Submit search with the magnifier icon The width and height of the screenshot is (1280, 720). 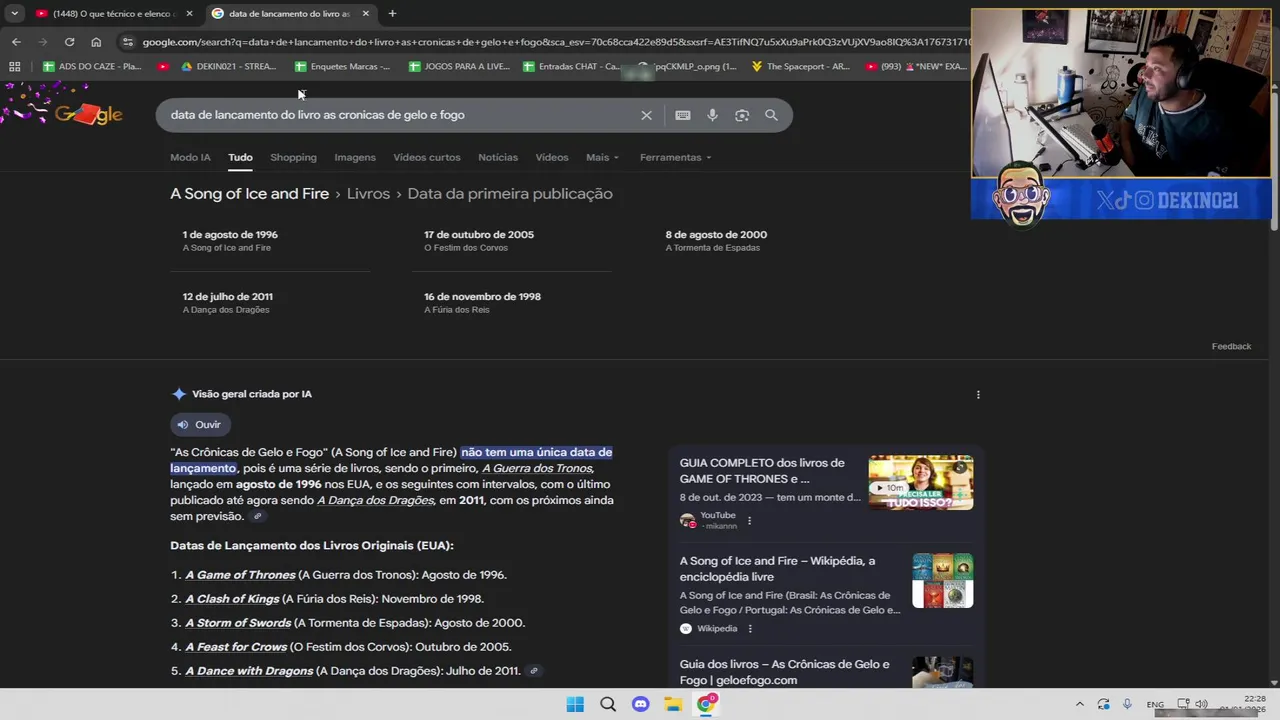pyautogui.click(x=771, y=115)
